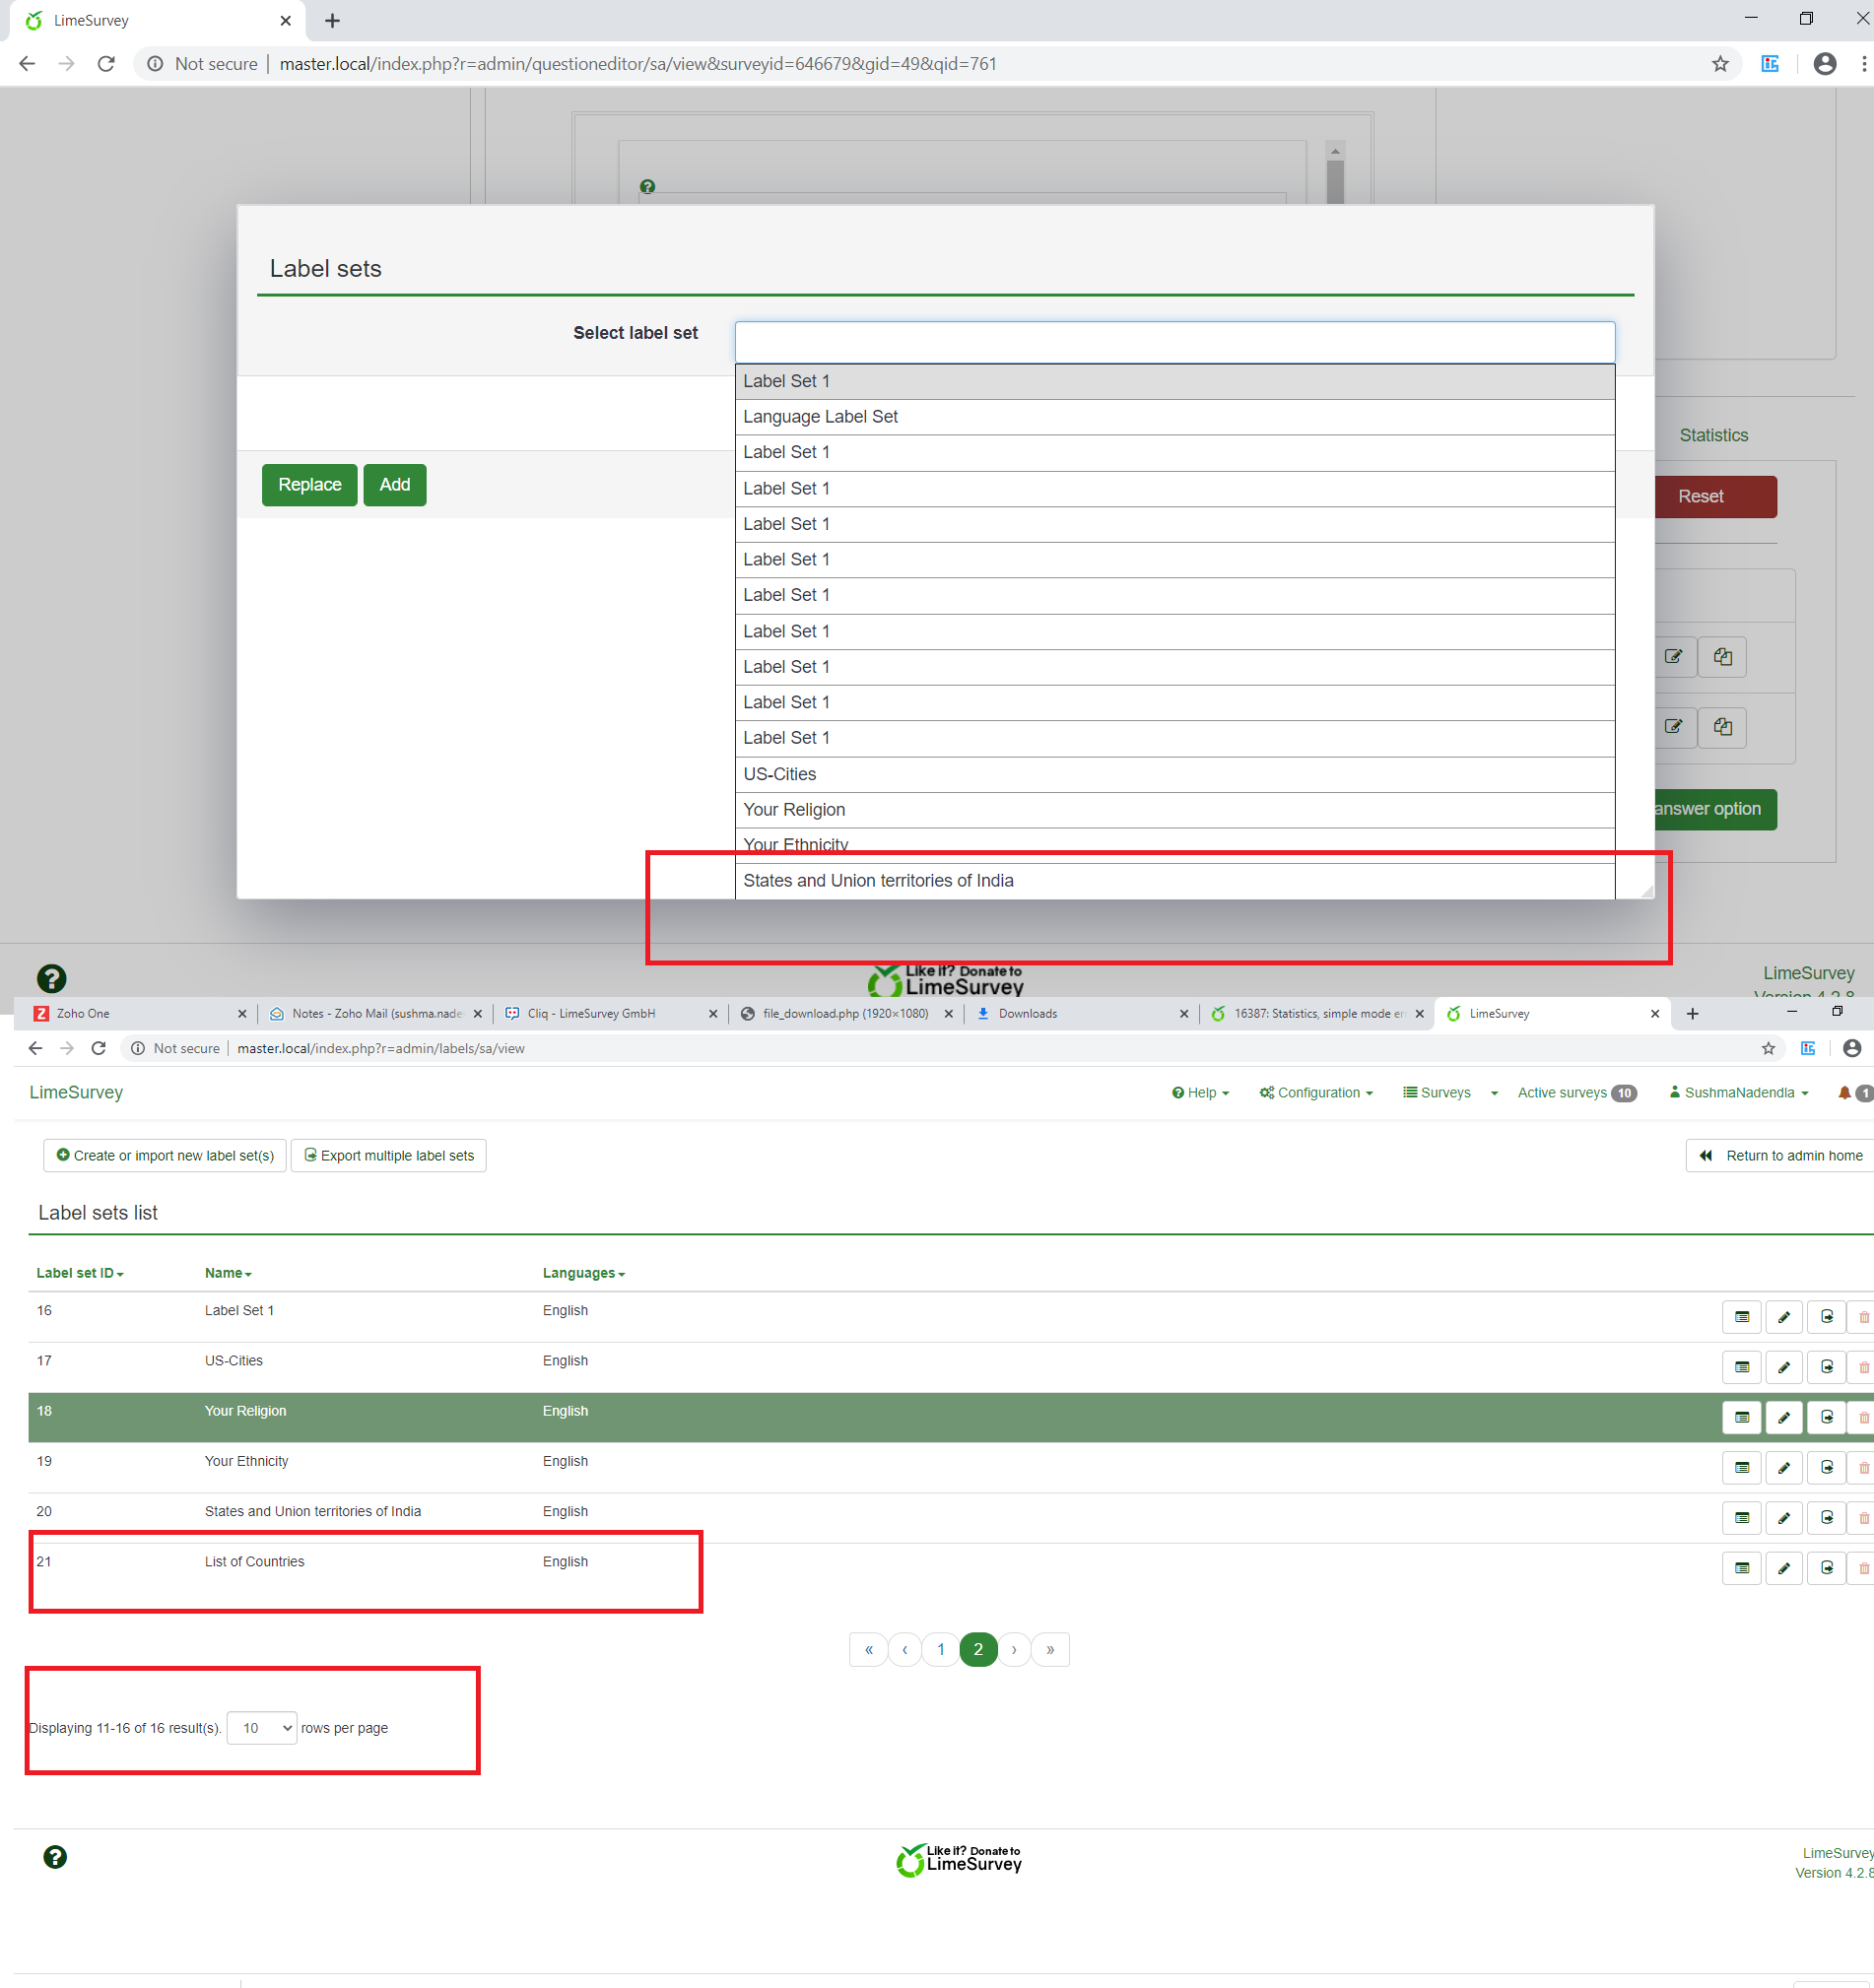Open the Help menu
The width and height of the screenshot is (1874, 1988).
[1200, 1093]
